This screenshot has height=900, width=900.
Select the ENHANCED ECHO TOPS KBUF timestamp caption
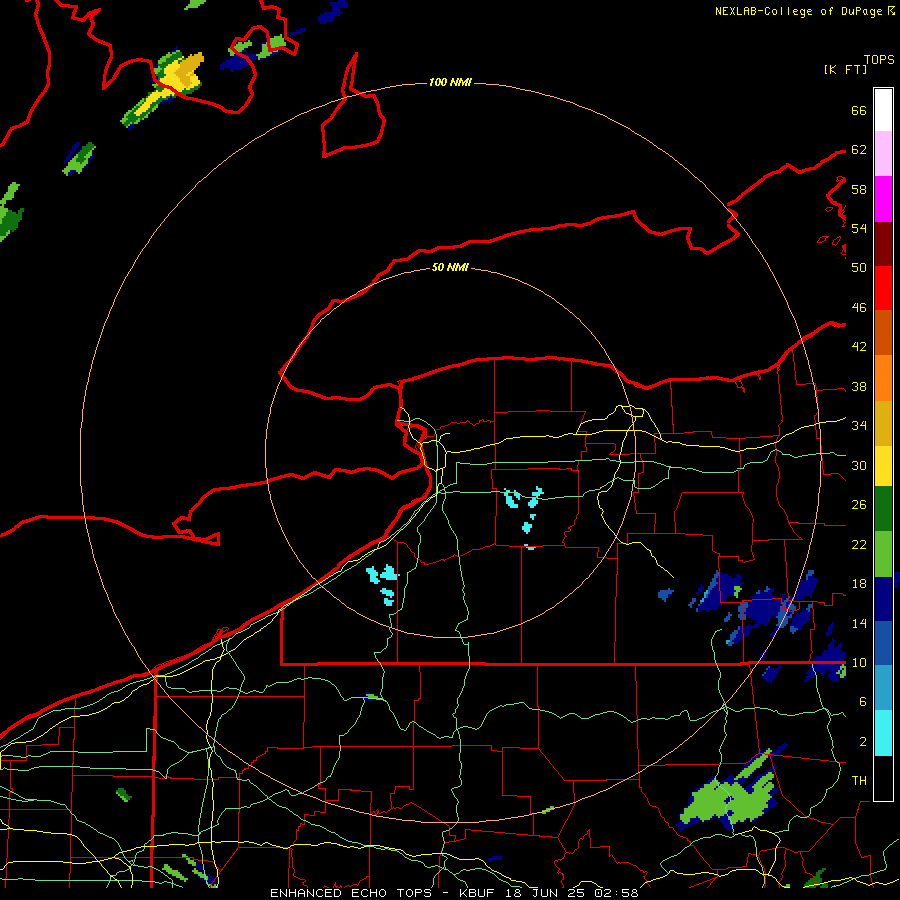coord(454,893)
